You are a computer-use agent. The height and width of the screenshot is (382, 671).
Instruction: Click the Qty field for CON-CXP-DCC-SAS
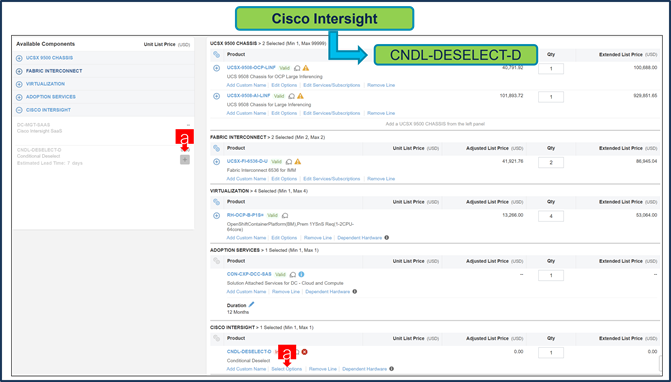(x=551, y=275)
